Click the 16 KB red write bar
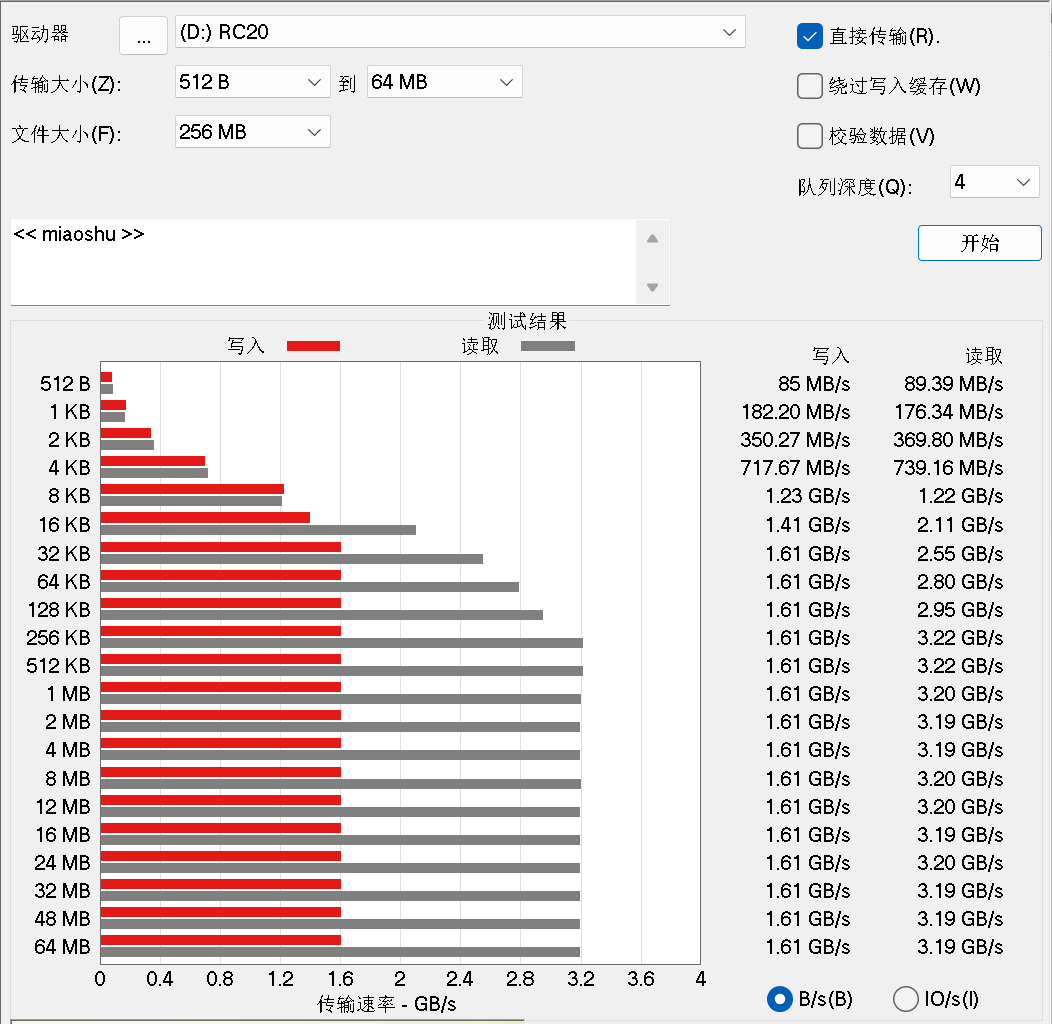This screenshot has width=1052, height=1024. 205,517
